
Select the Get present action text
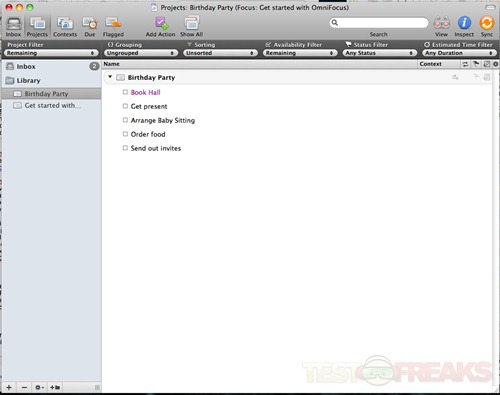pos(149,106)
